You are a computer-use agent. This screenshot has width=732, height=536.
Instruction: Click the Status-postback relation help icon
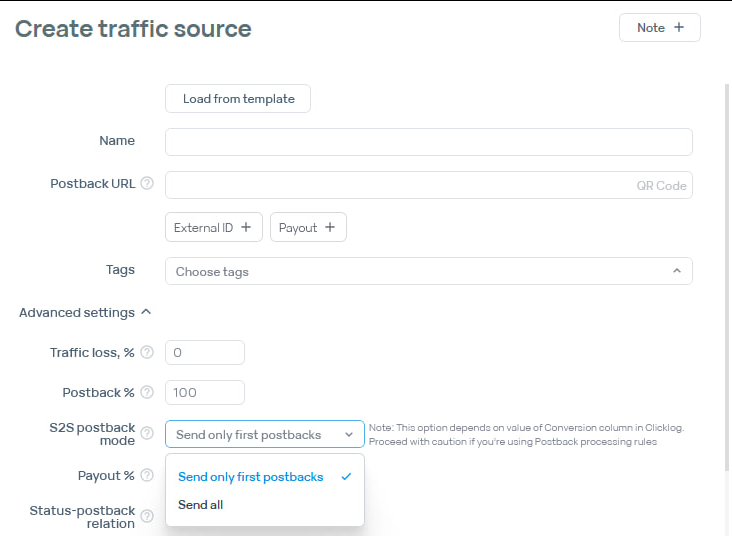147,517
